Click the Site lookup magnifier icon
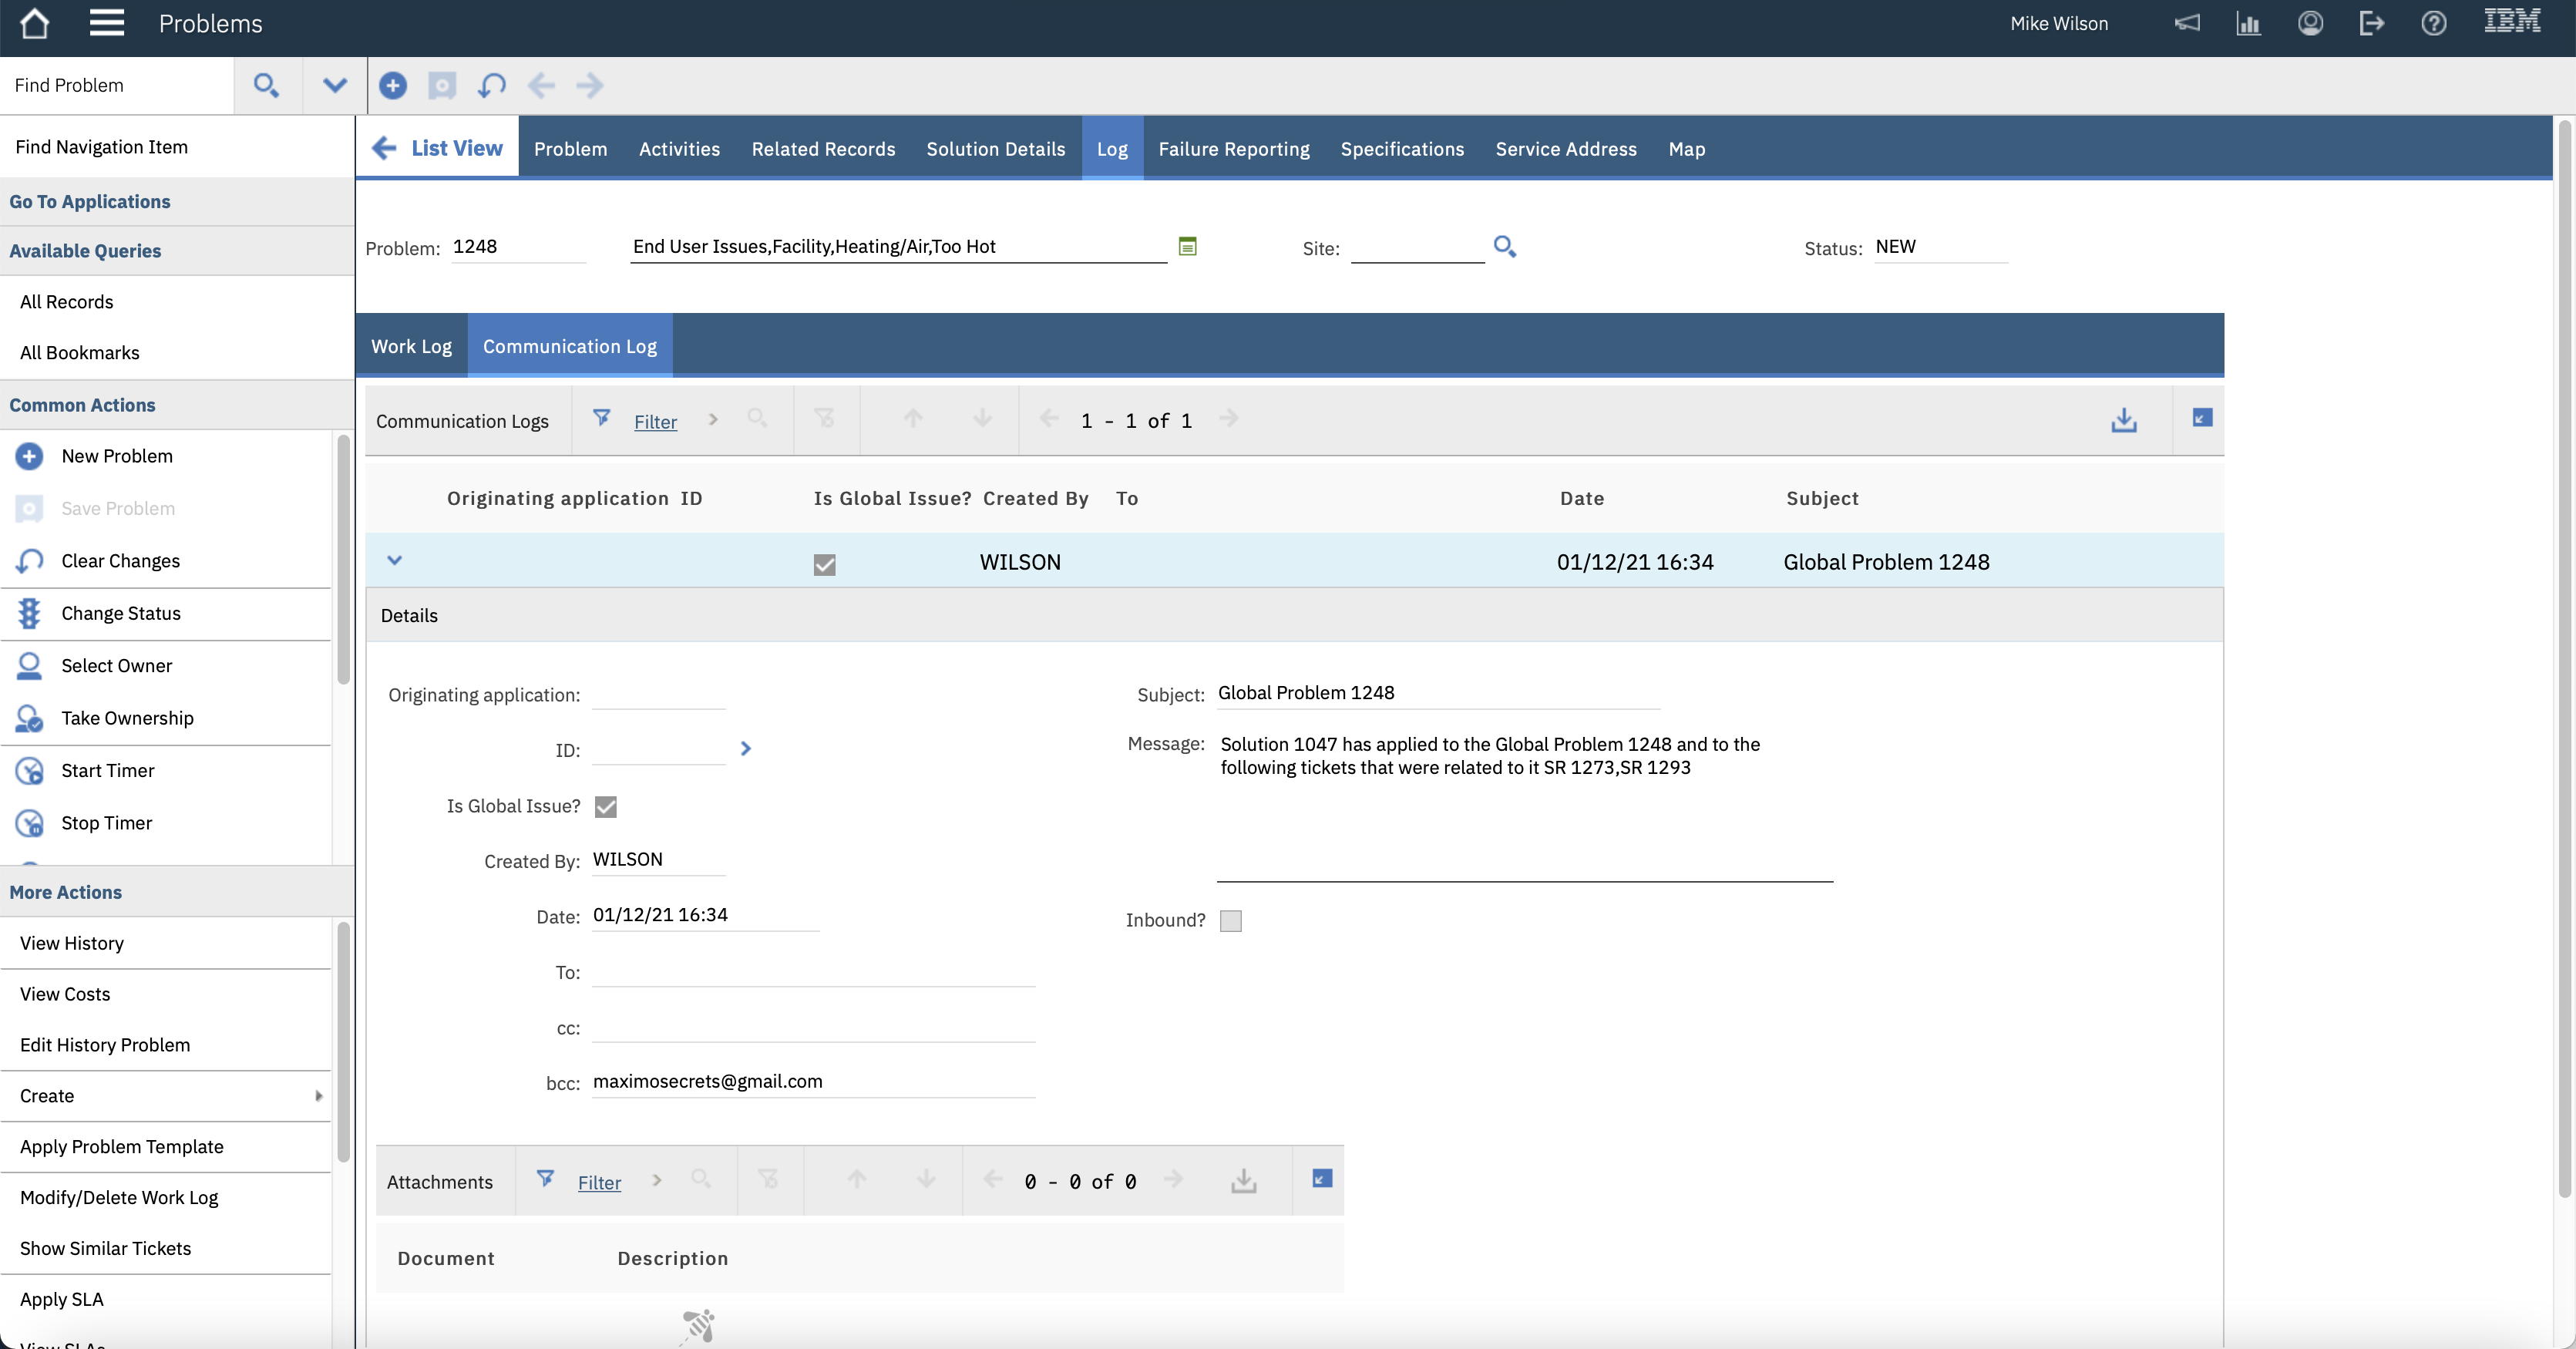Image resolution: width=2576 pixels, height=1349 pixels. pos(1504,246)
